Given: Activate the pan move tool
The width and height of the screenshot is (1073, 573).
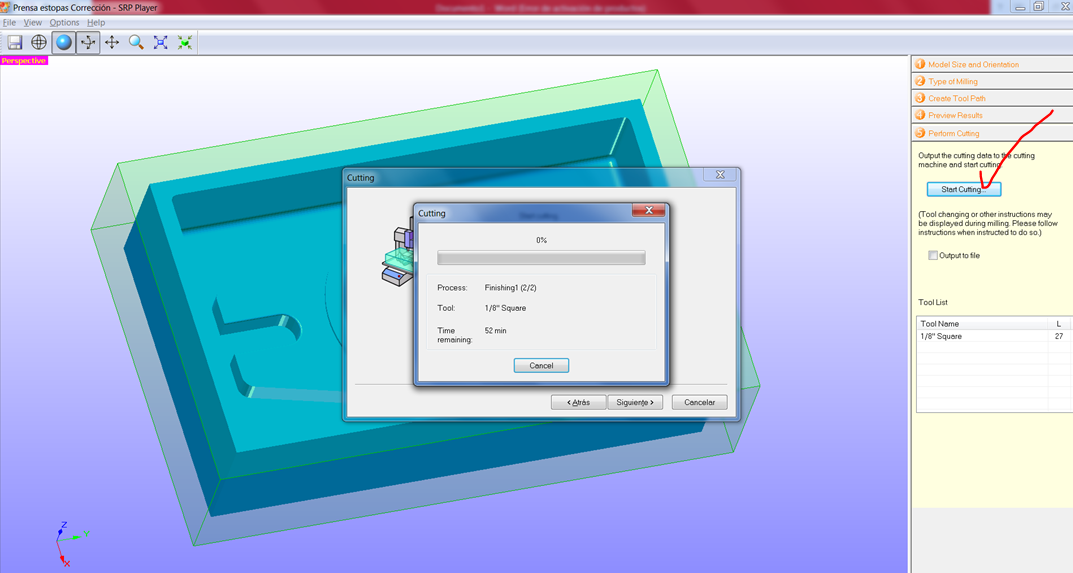Looking at the screenshot, I should point(112,42).
